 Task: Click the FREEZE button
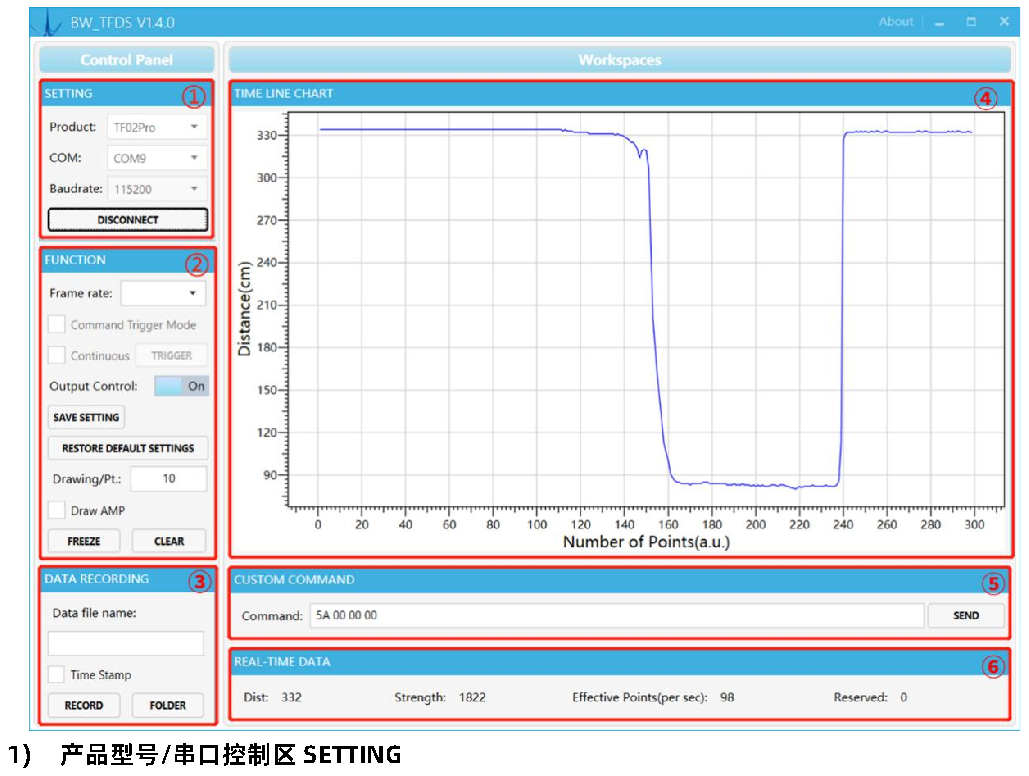coord(84,541)
